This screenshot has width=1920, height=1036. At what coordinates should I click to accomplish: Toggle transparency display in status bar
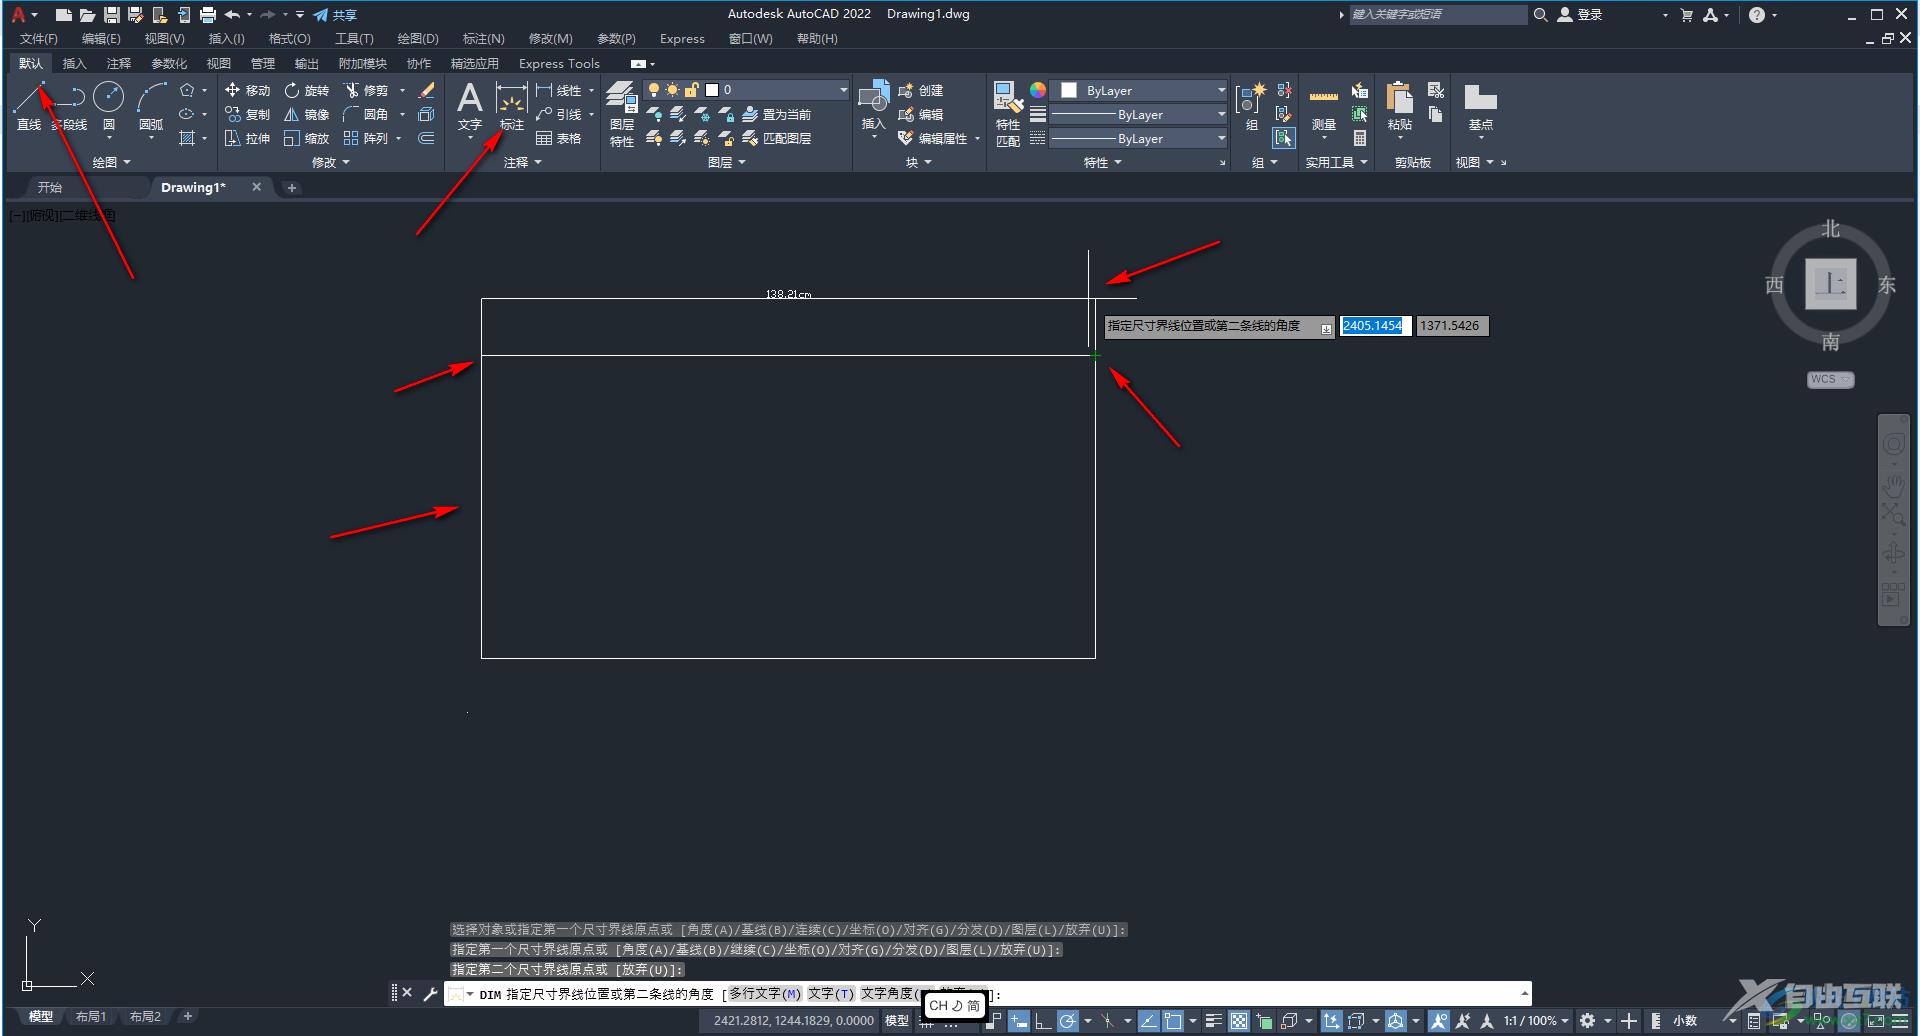[1239, 1021]
